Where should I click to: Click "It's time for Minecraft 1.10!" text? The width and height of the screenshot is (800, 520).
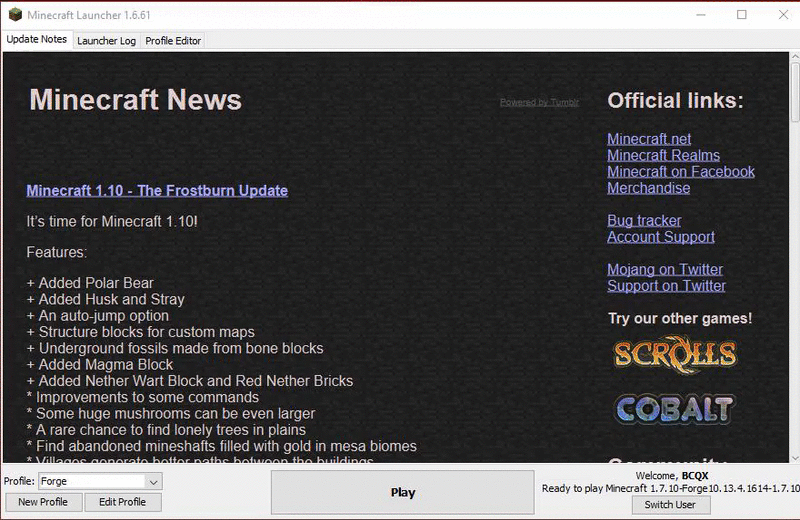112,221
